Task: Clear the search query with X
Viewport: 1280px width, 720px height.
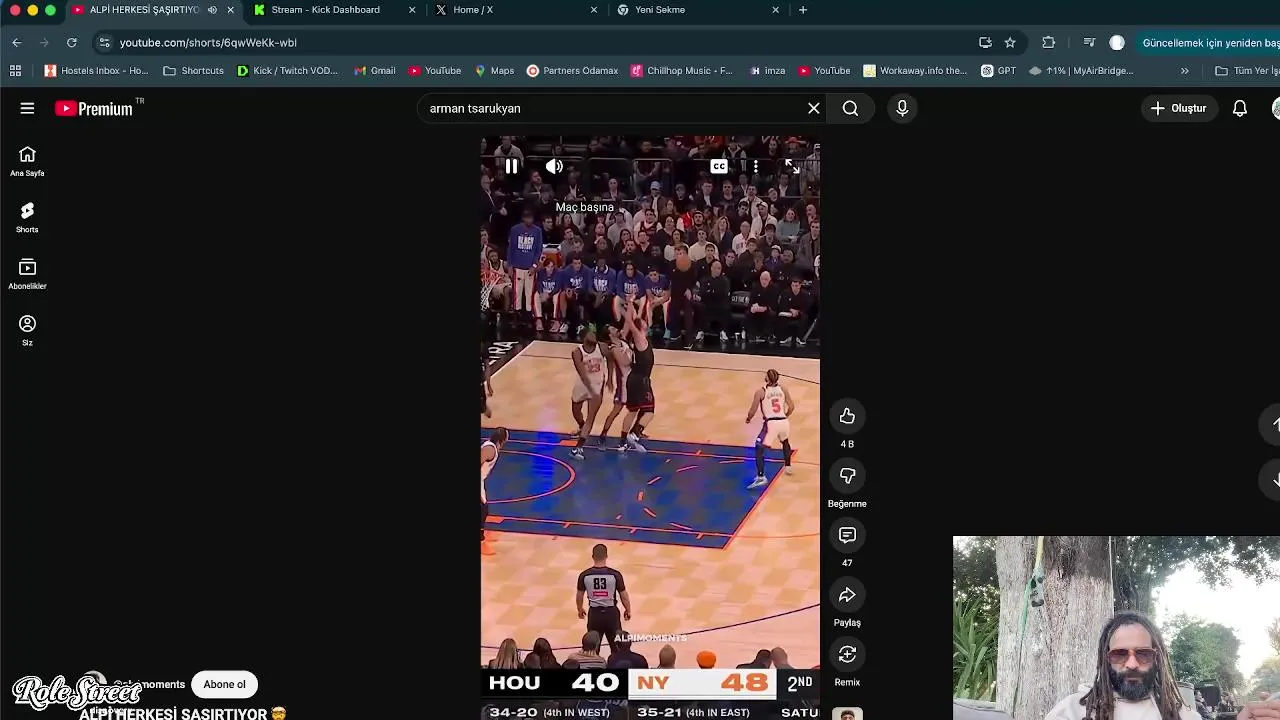Action: point(814,108)
